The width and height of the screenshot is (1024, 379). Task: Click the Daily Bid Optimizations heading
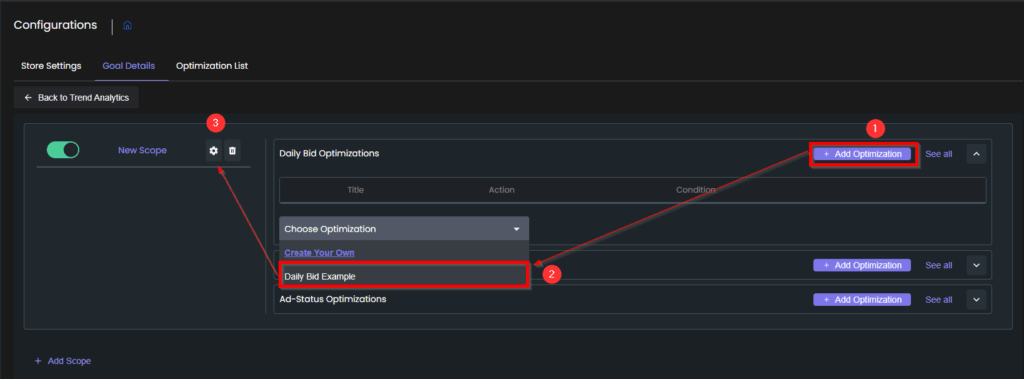(x=329, y=154)
